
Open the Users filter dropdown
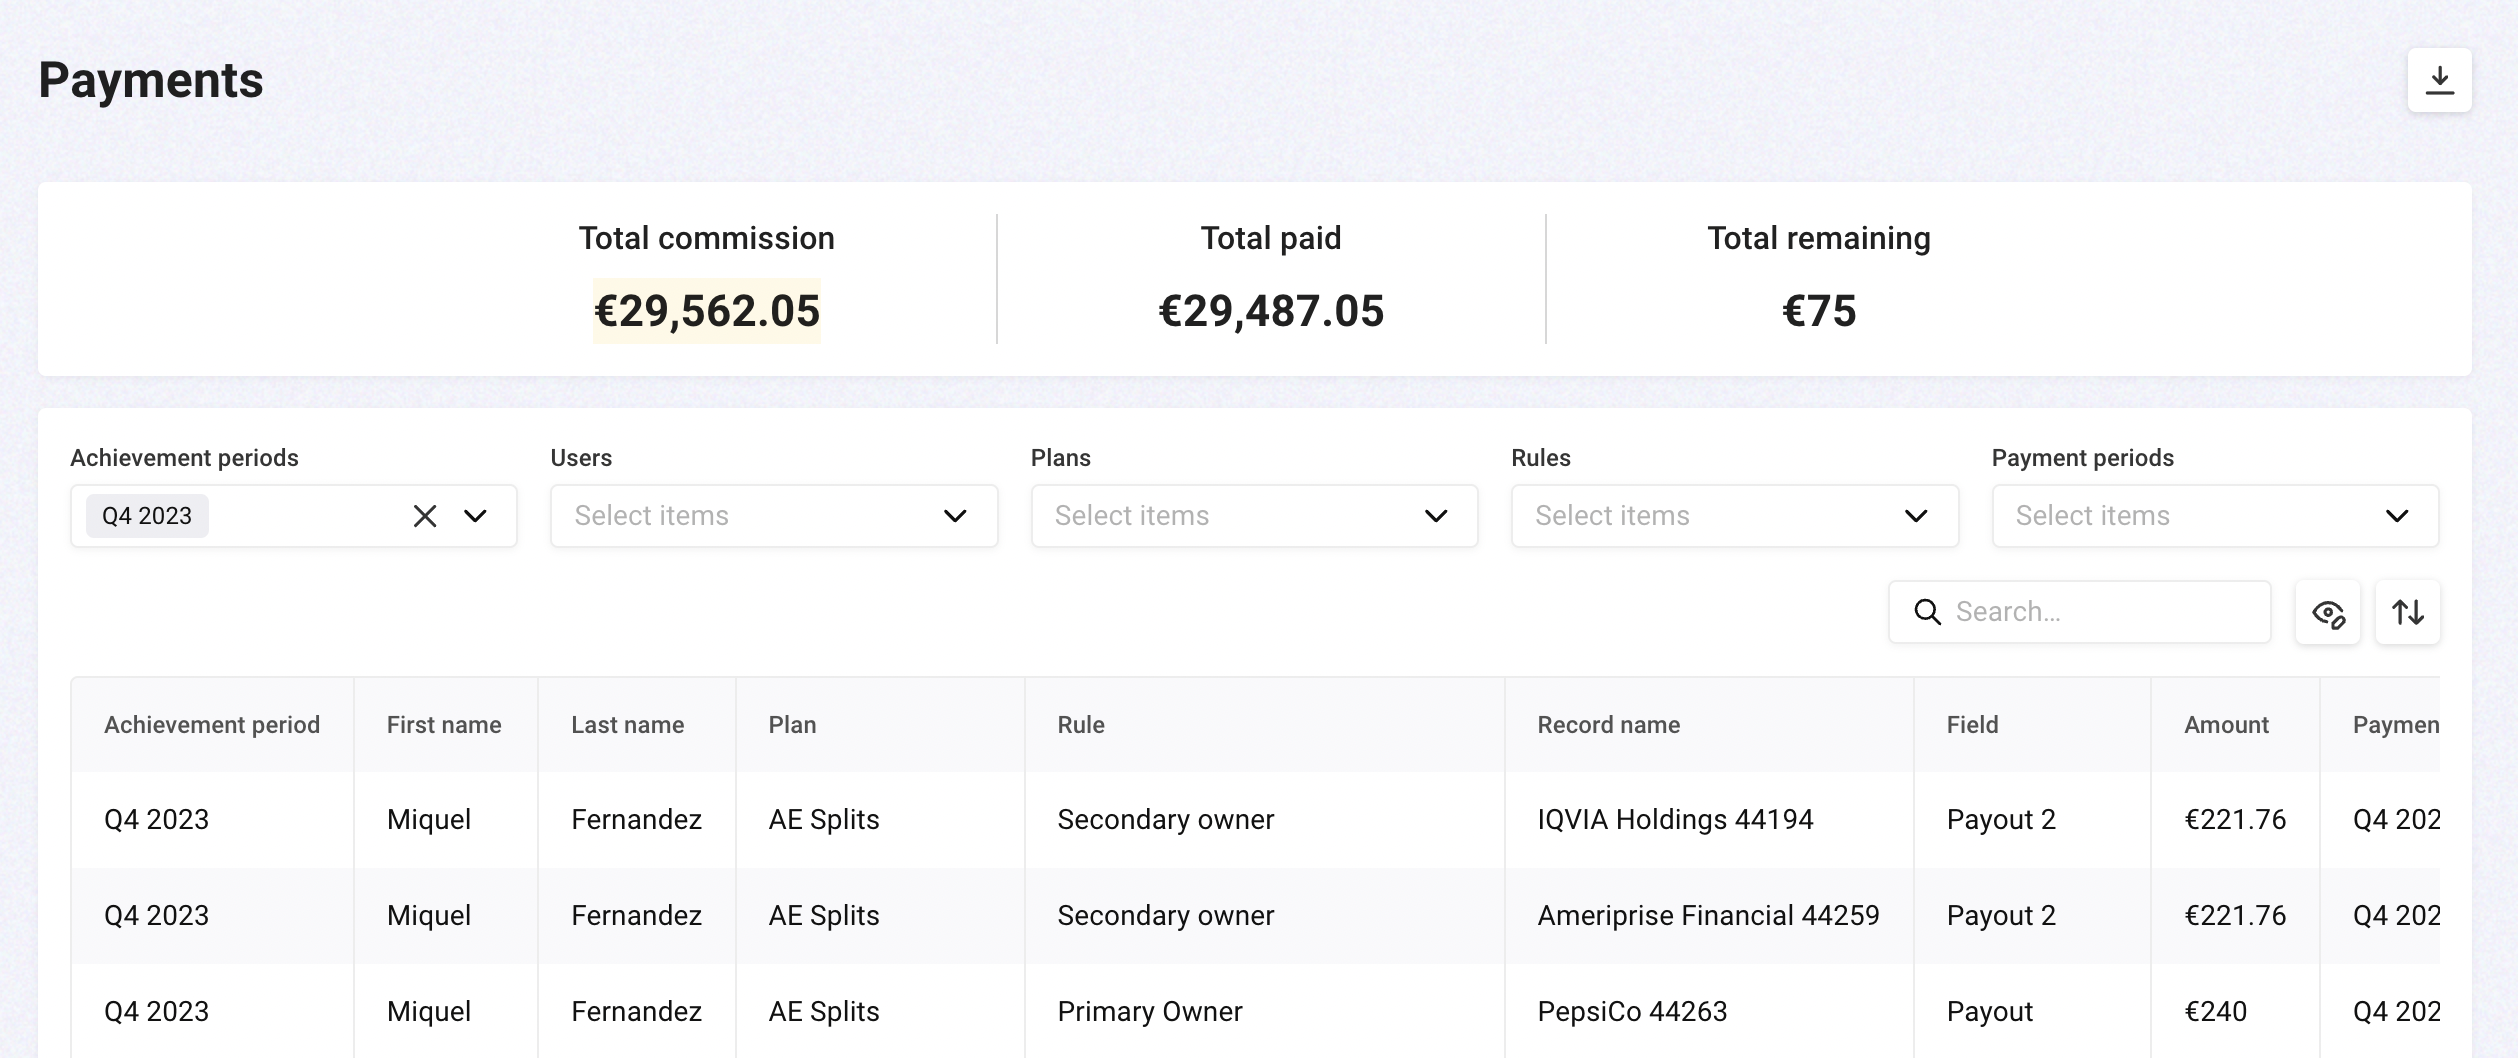point(774,516)
